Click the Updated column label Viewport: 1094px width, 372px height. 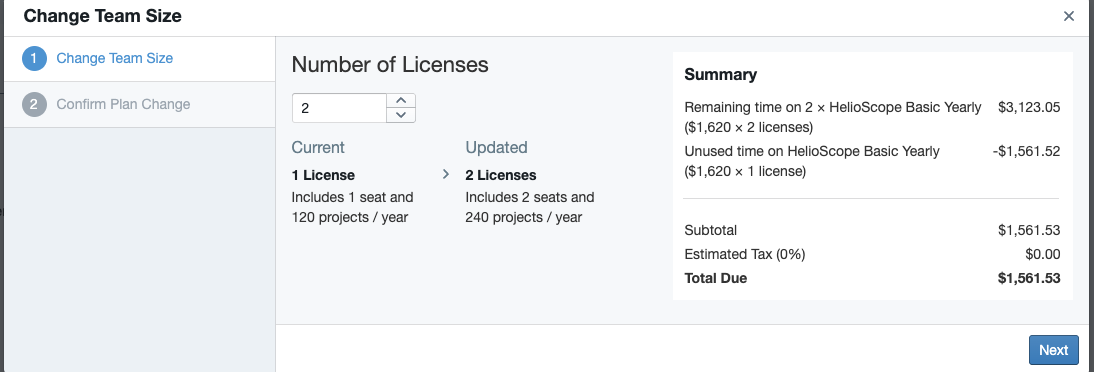[496, 148]
